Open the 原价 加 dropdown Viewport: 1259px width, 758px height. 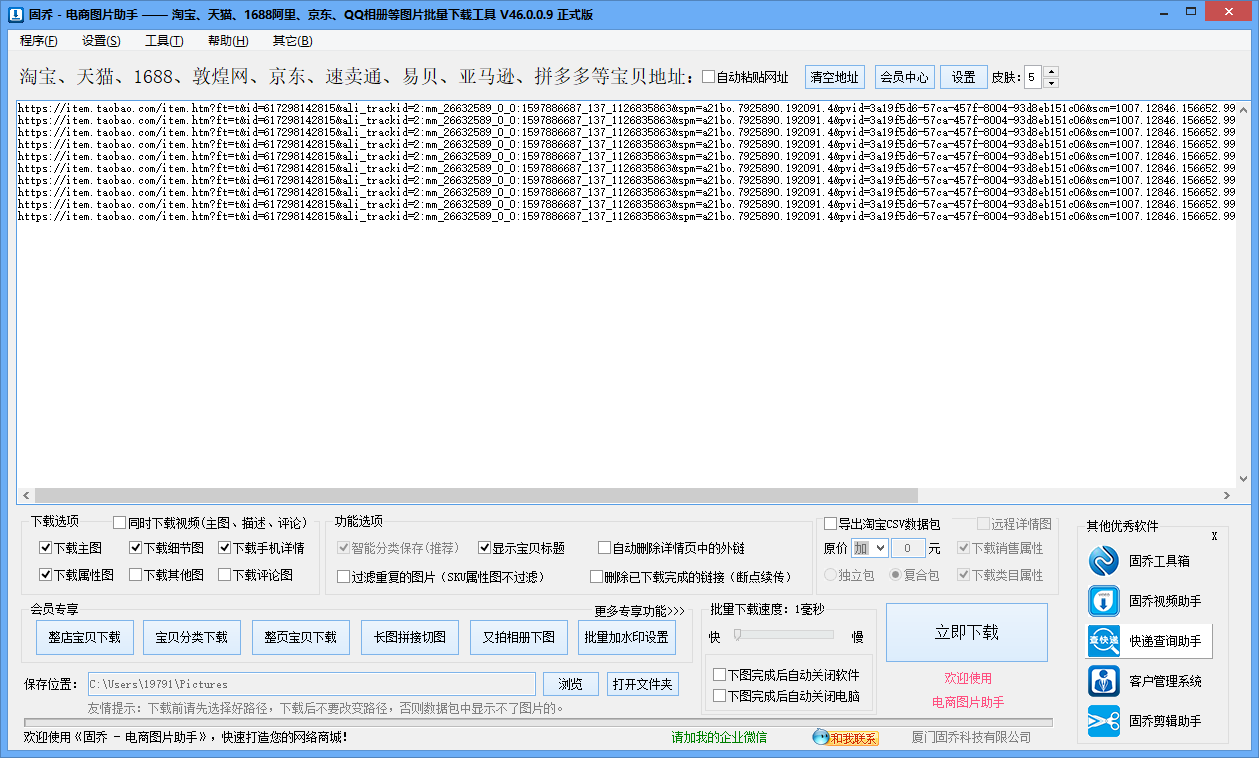coord(870,548)
